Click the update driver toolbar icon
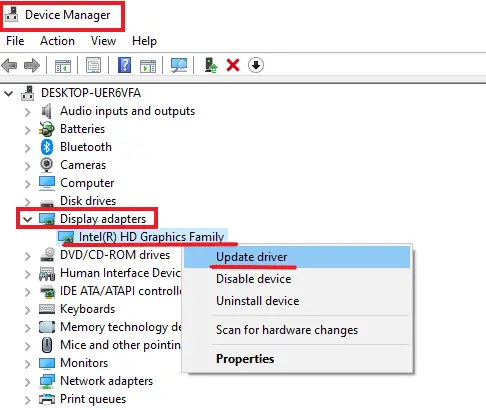The image size is (486, 410). coord(210,65)
